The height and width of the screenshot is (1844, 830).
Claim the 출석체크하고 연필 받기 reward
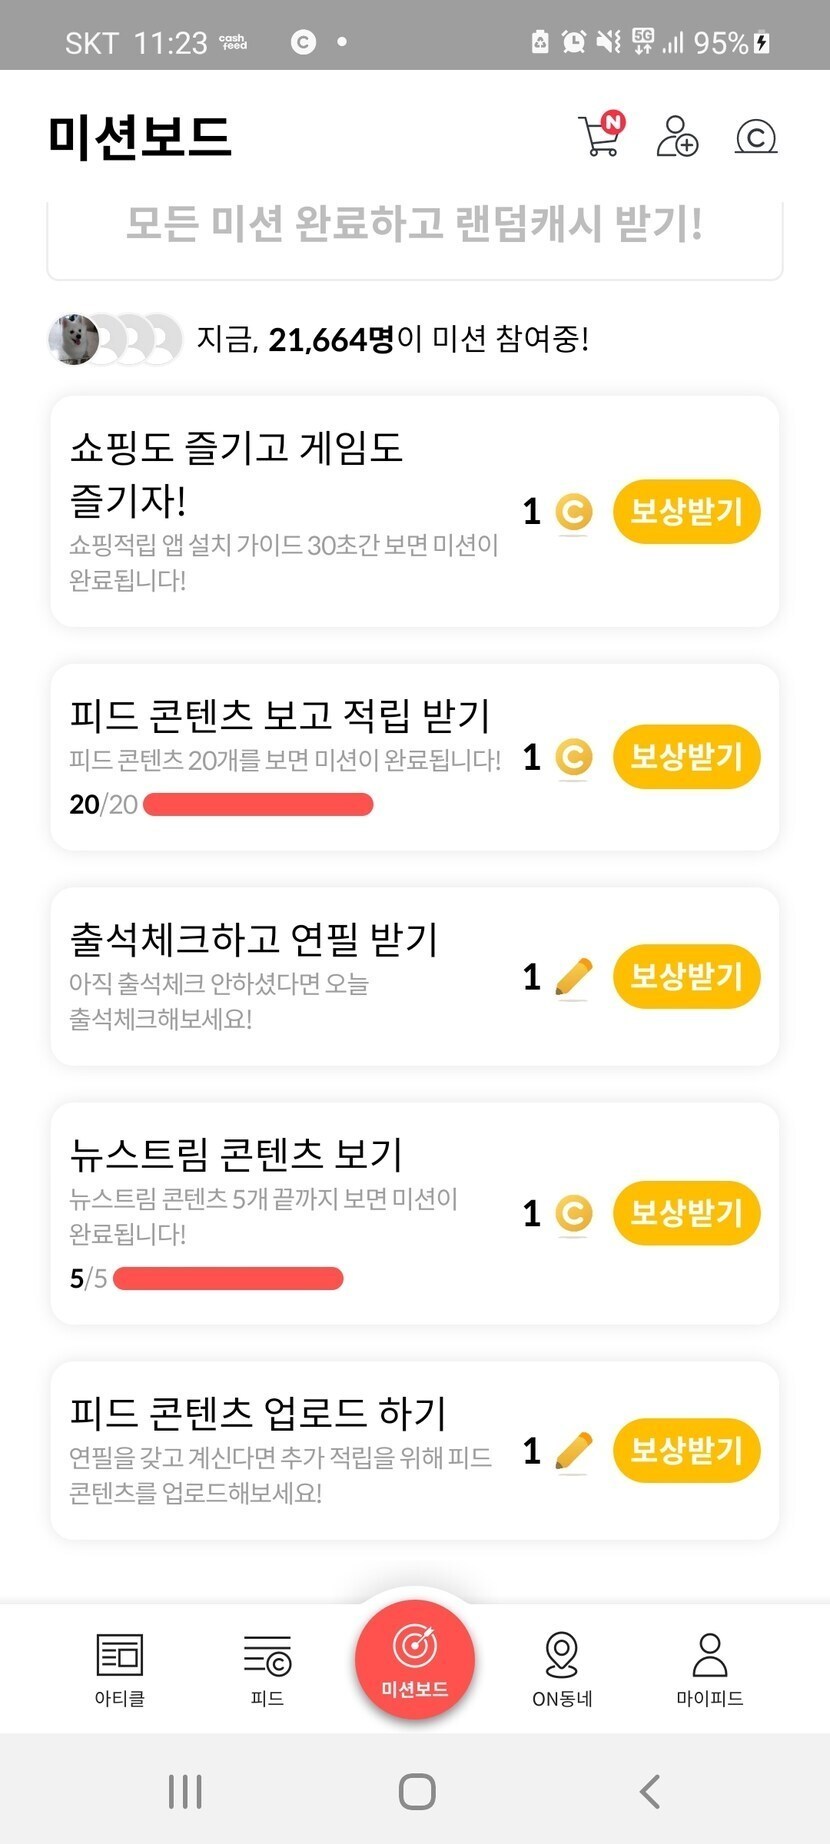[686, 977]
